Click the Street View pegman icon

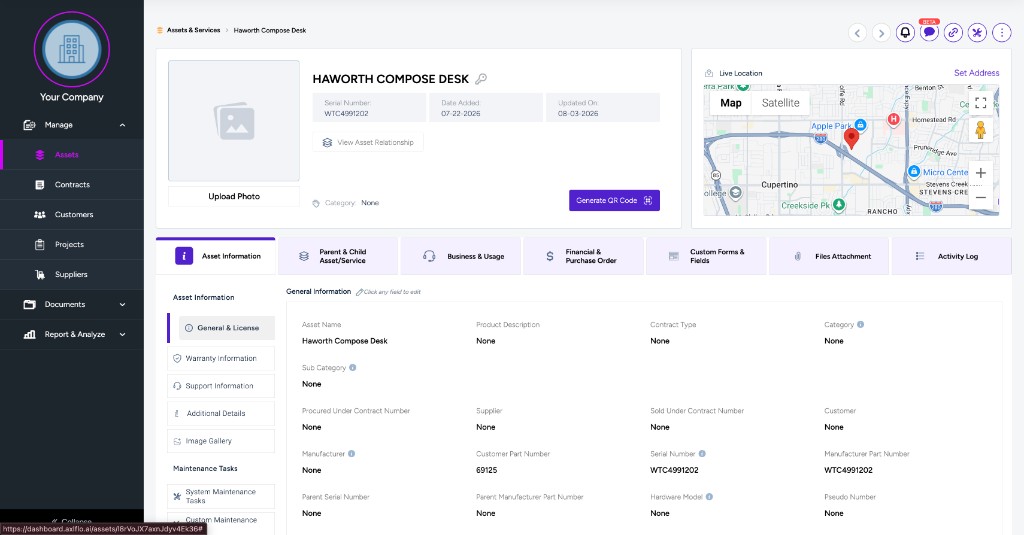point(980,130)
